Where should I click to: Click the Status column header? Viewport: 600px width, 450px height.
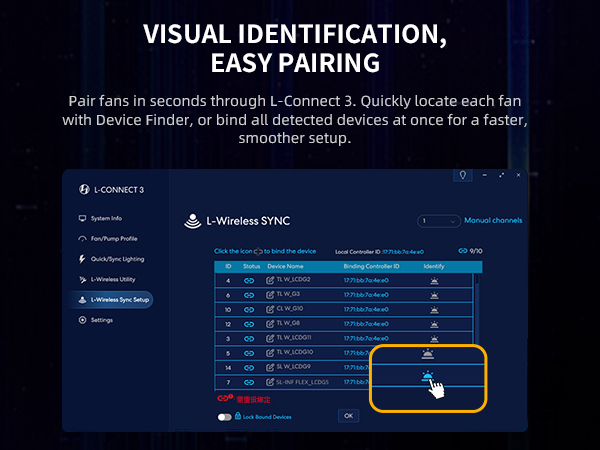point(251,266)
